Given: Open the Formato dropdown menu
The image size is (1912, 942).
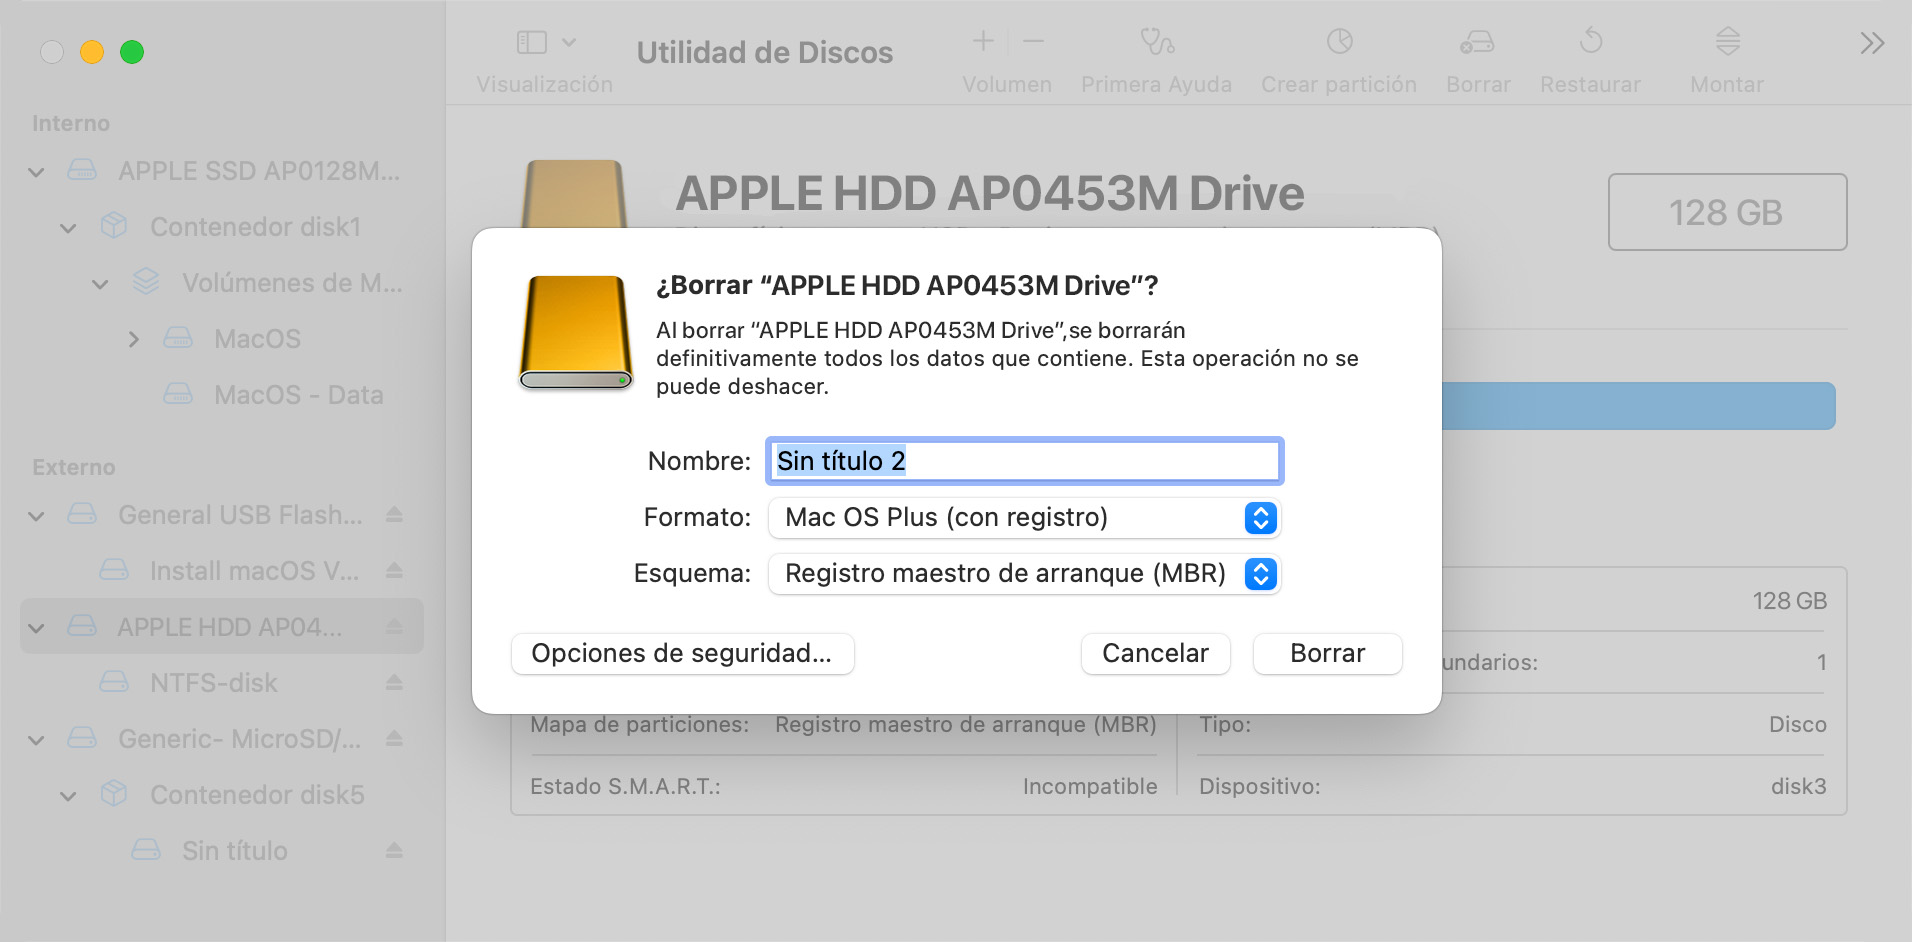Looking at the screenshot, I should click(x=1024, y=517).
